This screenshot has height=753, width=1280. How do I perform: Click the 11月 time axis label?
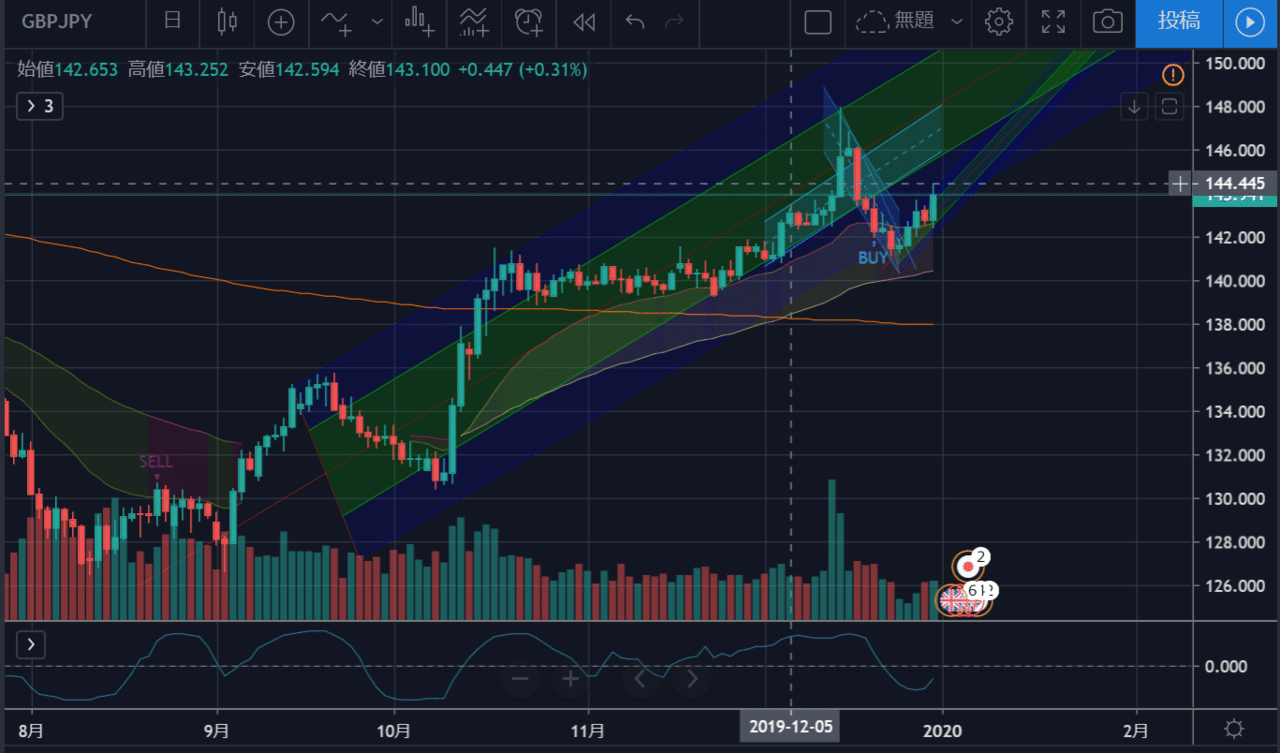588,730
